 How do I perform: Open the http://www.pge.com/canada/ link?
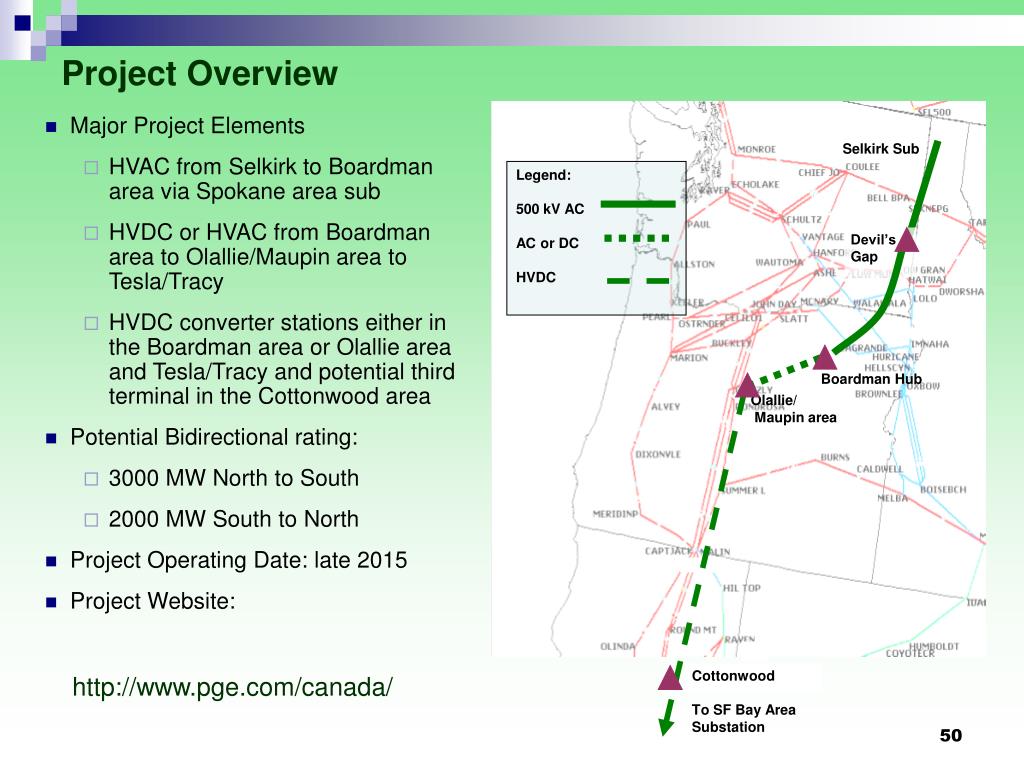(232, 687)
